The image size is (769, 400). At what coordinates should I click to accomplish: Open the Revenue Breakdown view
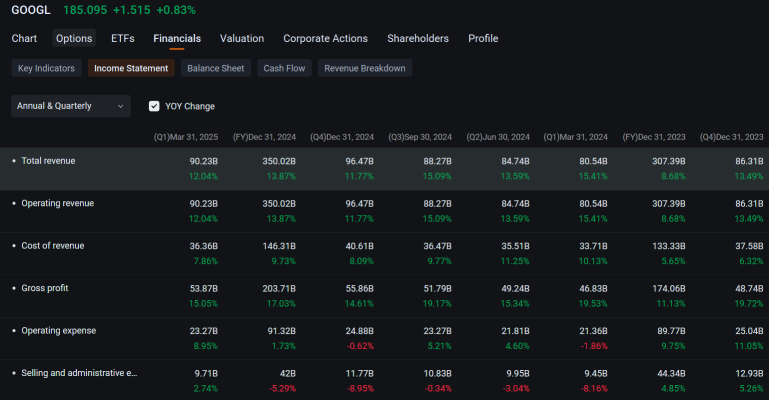pos(364,68)
